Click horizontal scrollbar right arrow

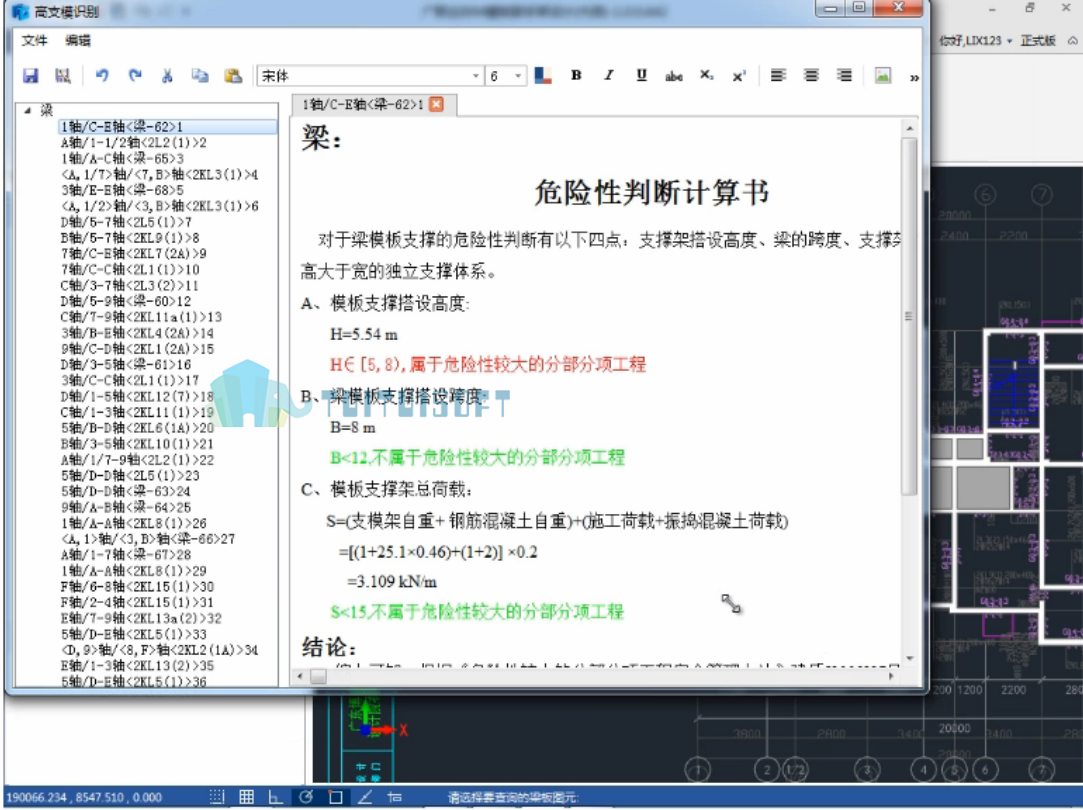892,676
